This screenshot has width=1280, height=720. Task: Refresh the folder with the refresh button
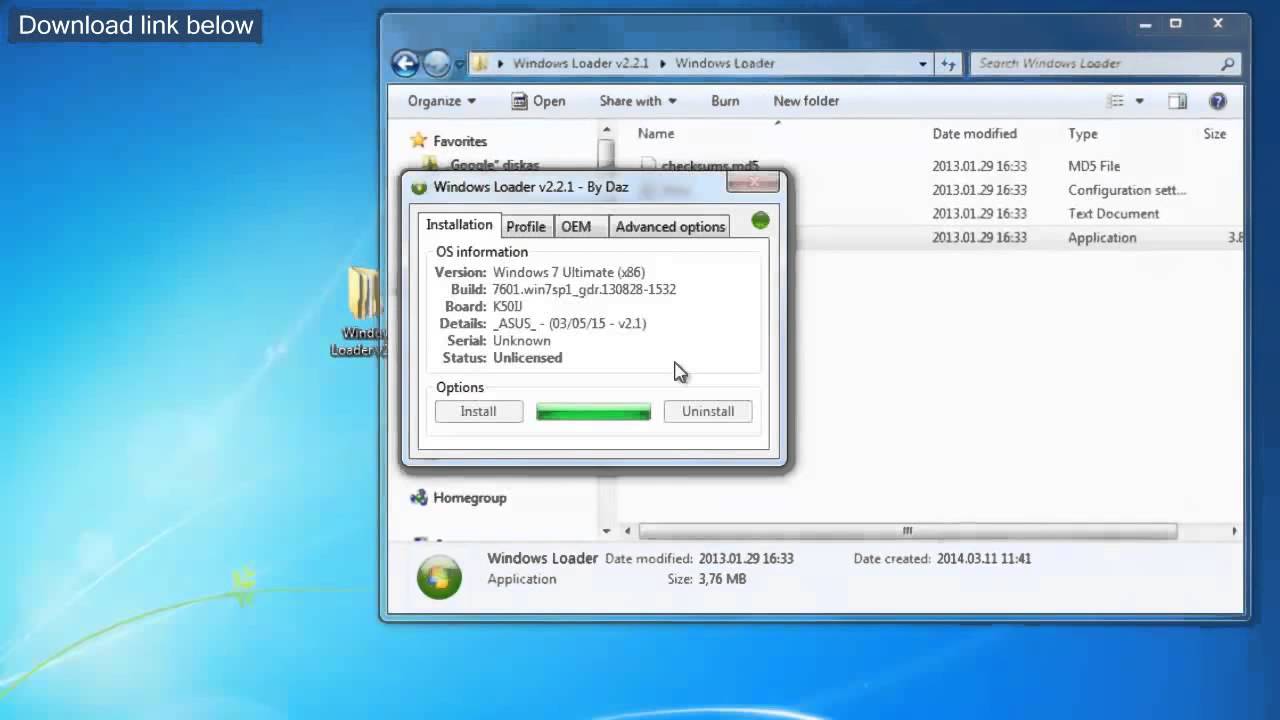[x=949, y=63]
